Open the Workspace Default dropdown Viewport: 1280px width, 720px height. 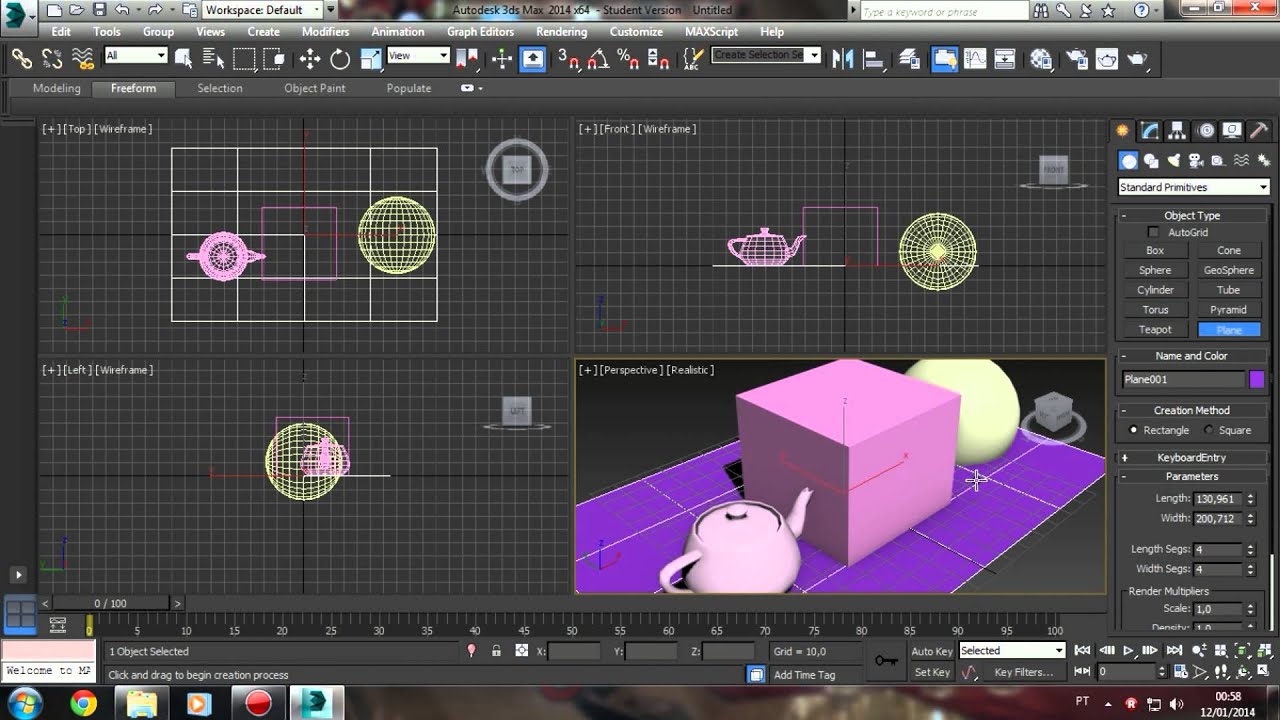point(264,10)
